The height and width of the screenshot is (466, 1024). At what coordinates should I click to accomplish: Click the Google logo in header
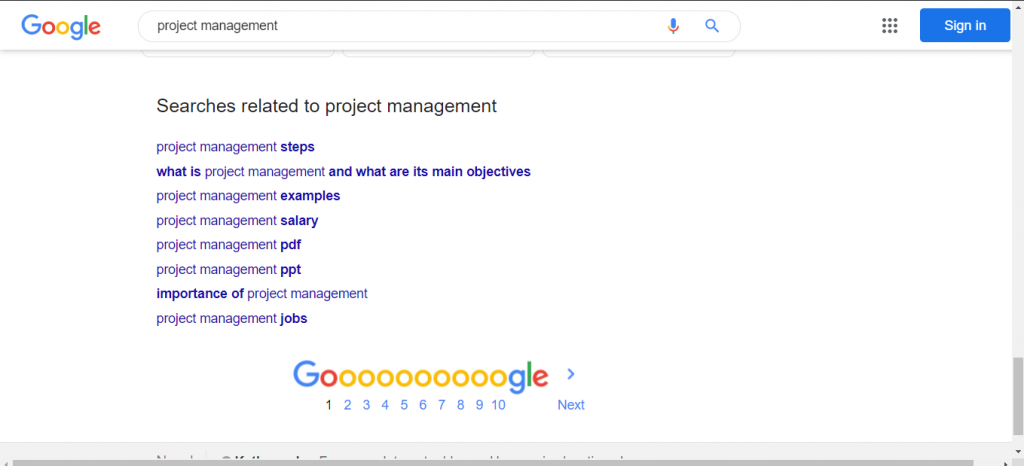point(61,27)
